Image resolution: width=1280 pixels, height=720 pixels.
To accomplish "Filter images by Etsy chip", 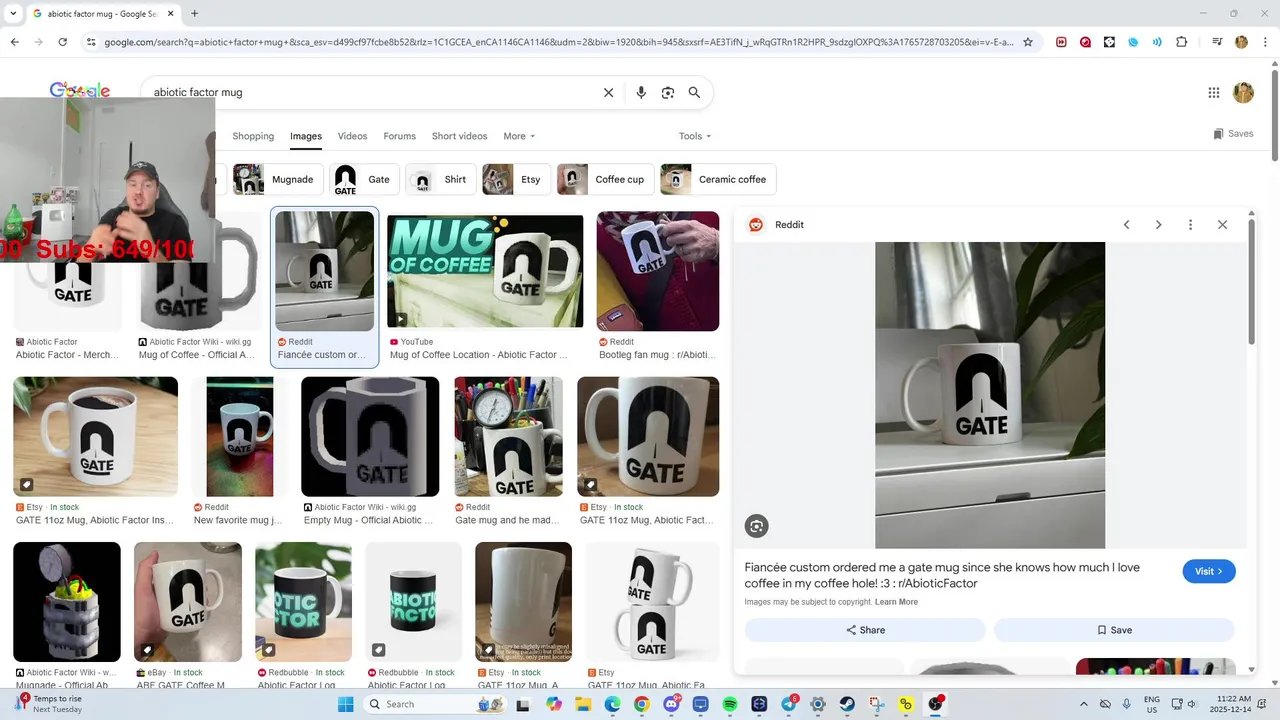I will 516,179.
